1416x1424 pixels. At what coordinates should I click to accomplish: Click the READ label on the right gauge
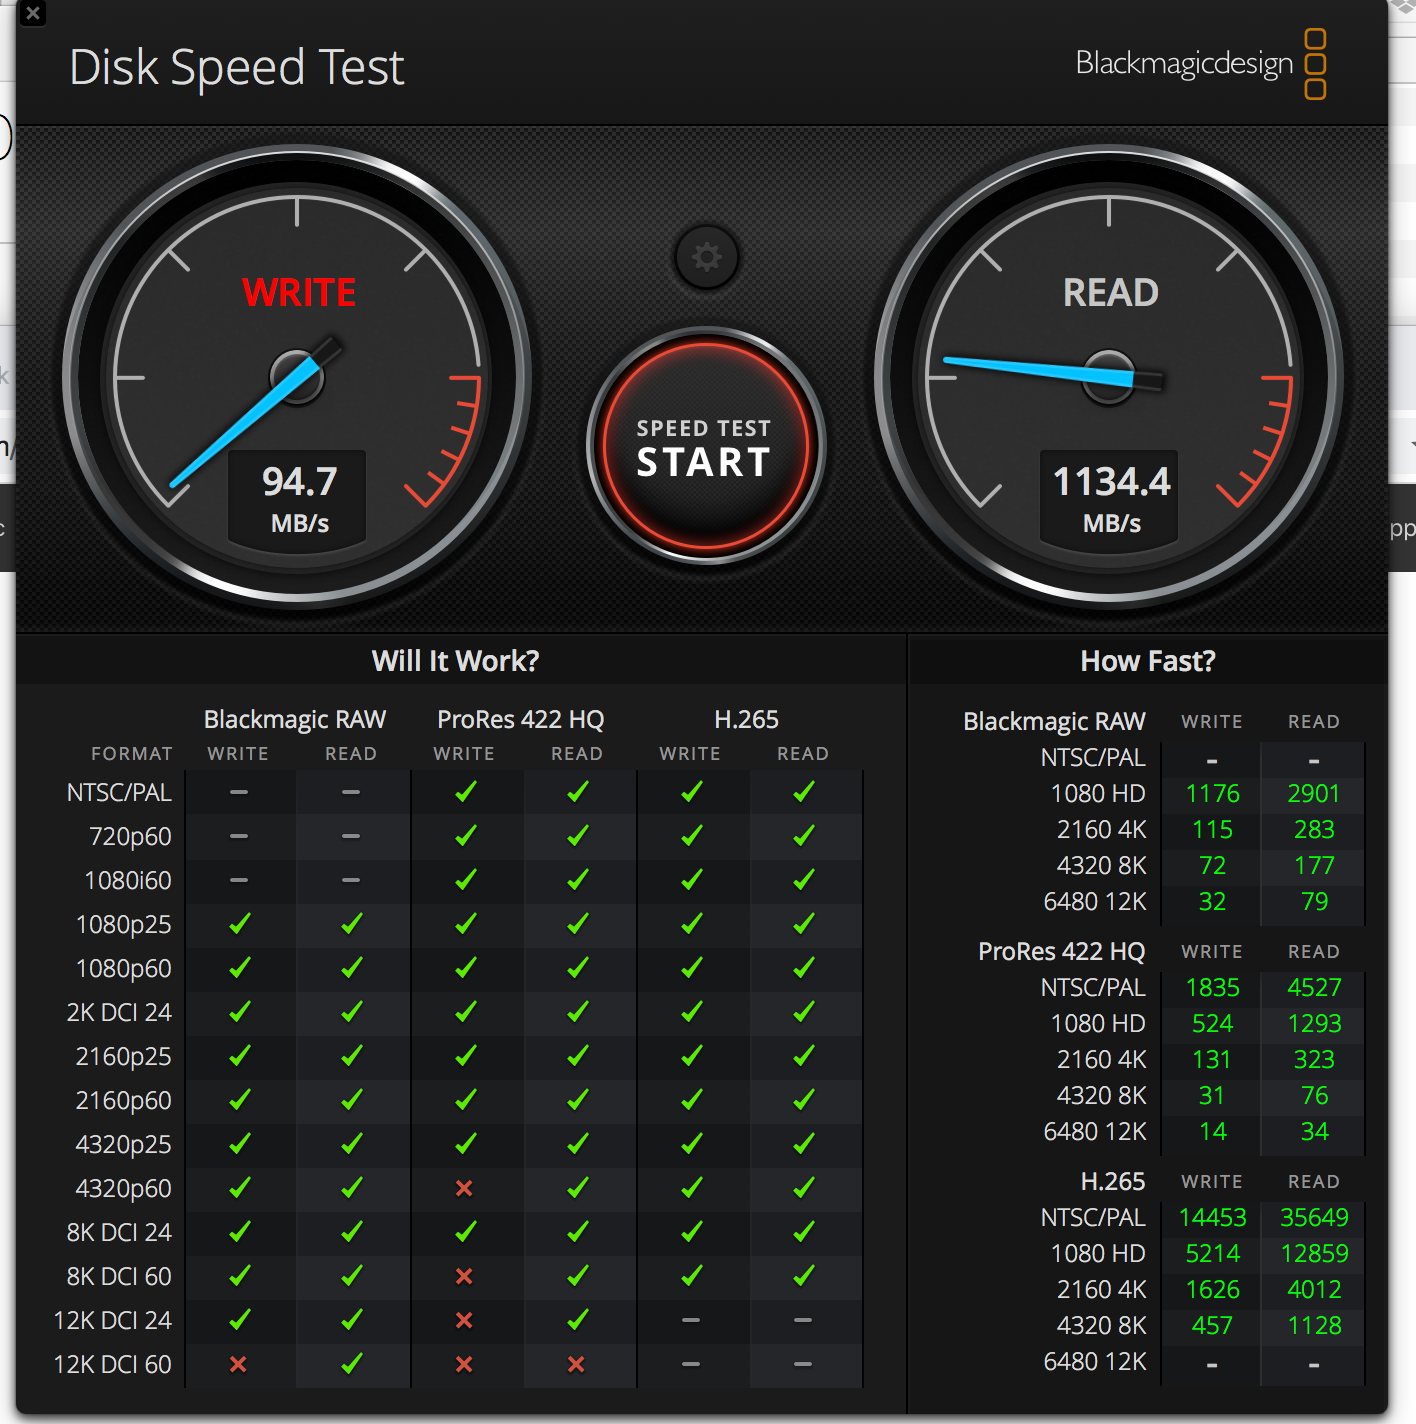pos(1111,293)
